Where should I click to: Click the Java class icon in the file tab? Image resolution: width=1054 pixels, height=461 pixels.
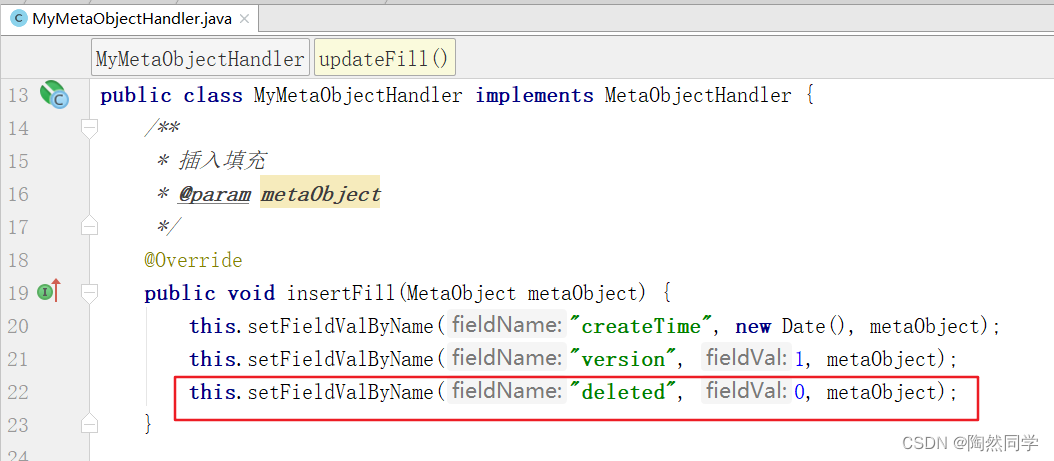tap(18, 18)
